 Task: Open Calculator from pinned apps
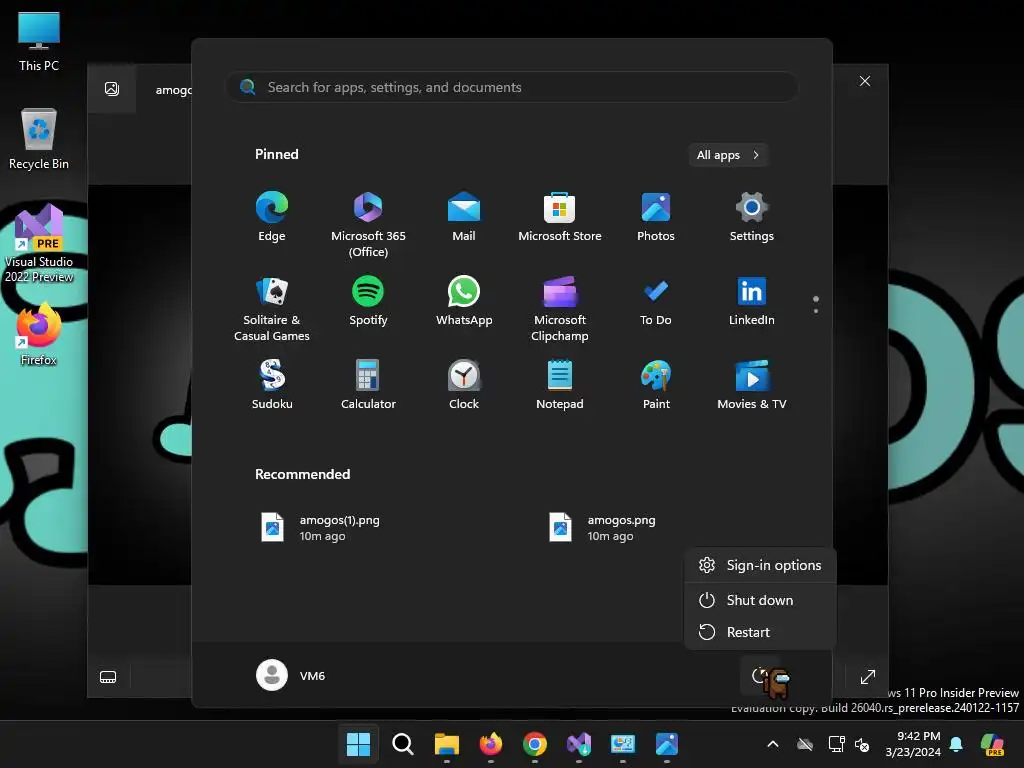pos(368,385)
